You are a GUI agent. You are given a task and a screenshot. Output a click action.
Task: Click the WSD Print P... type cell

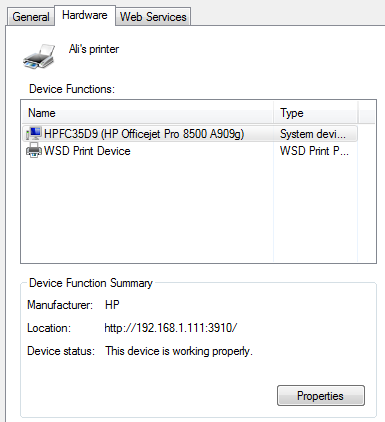[x=314, y=151]
